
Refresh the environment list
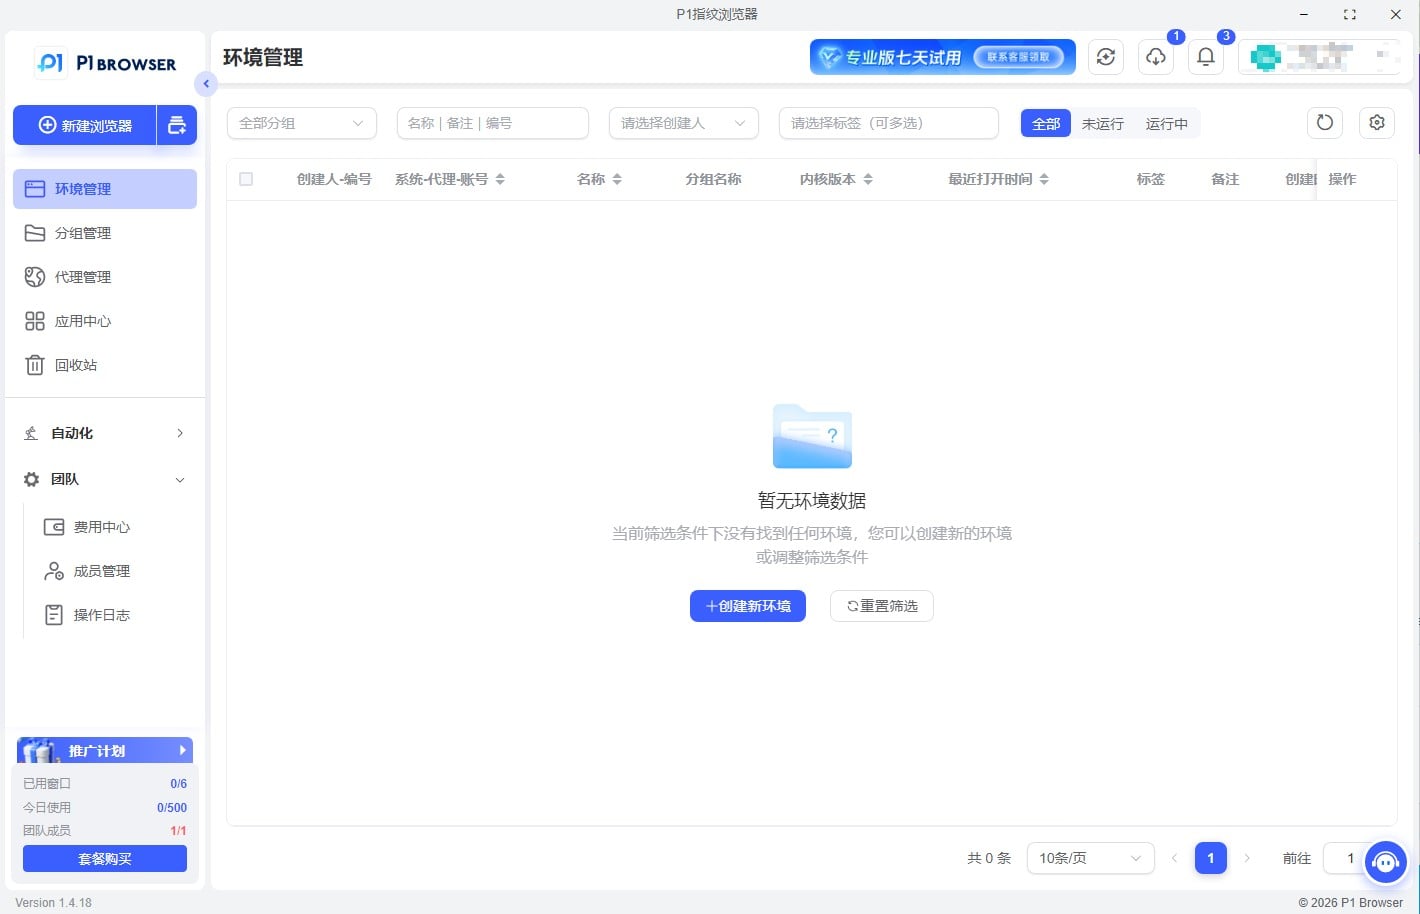tap(1325, 123)
